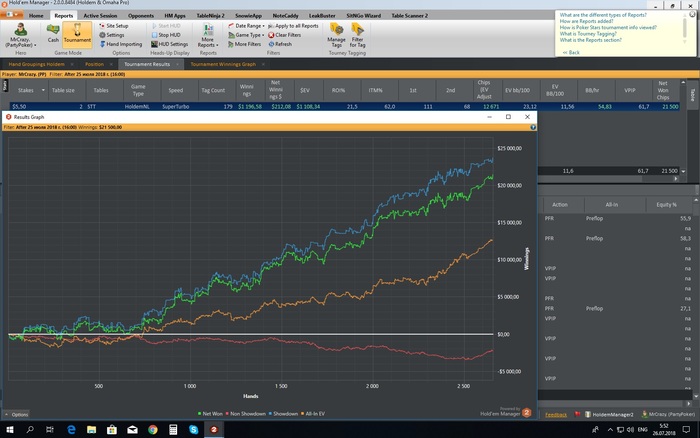Sort by the ROI% column header
Screen dimensions: 700x438
click(x=338, y=90)
